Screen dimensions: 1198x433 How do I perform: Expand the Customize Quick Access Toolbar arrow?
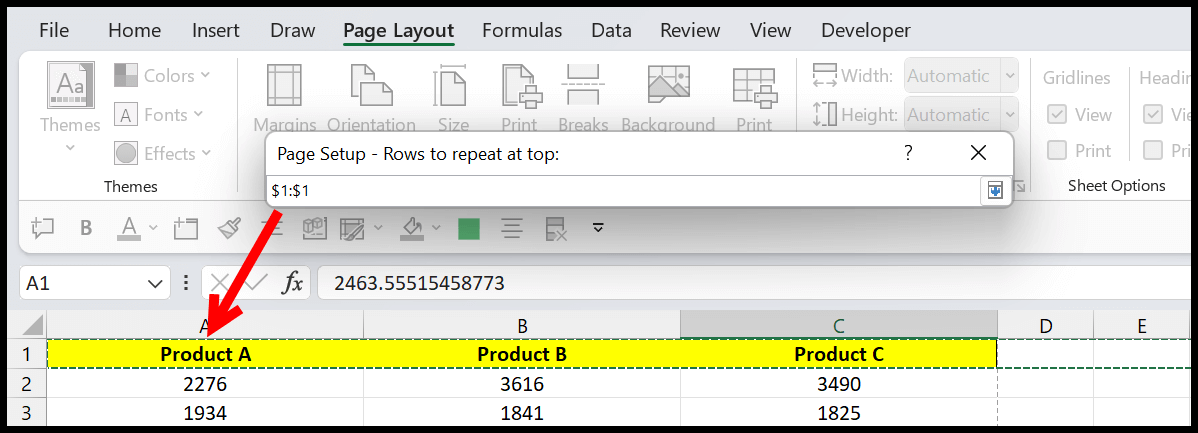(x=598, y=227)
